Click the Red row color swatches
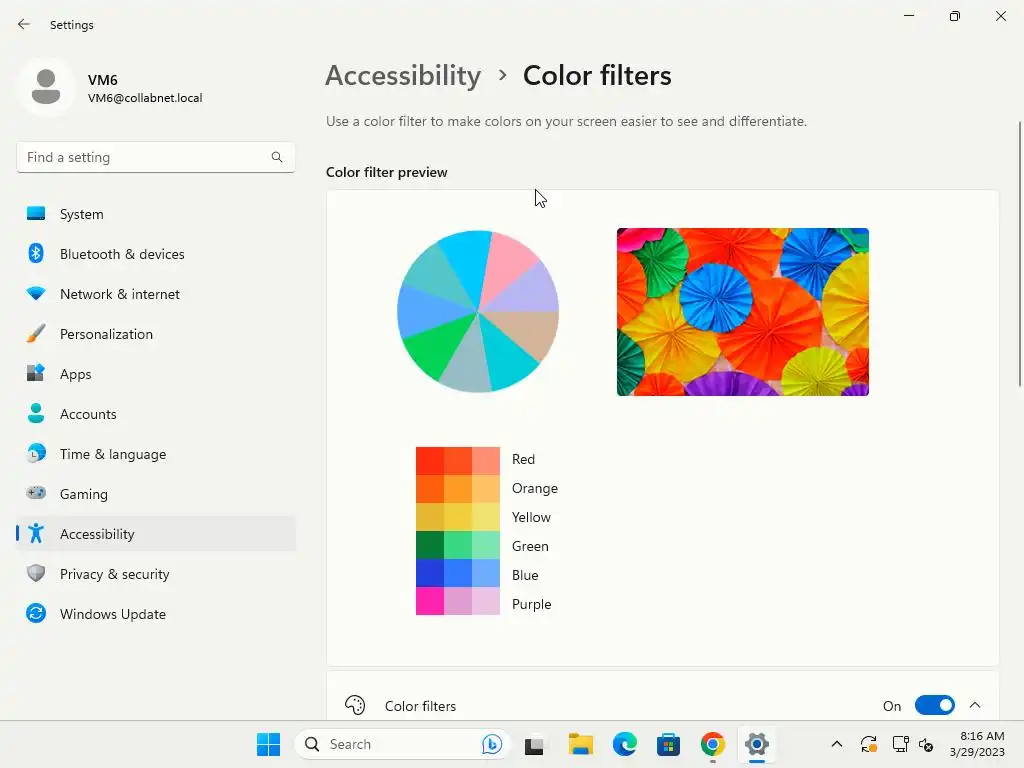Image resolution: width=1024 pixels, height=768 pixels. coord(458,461)
